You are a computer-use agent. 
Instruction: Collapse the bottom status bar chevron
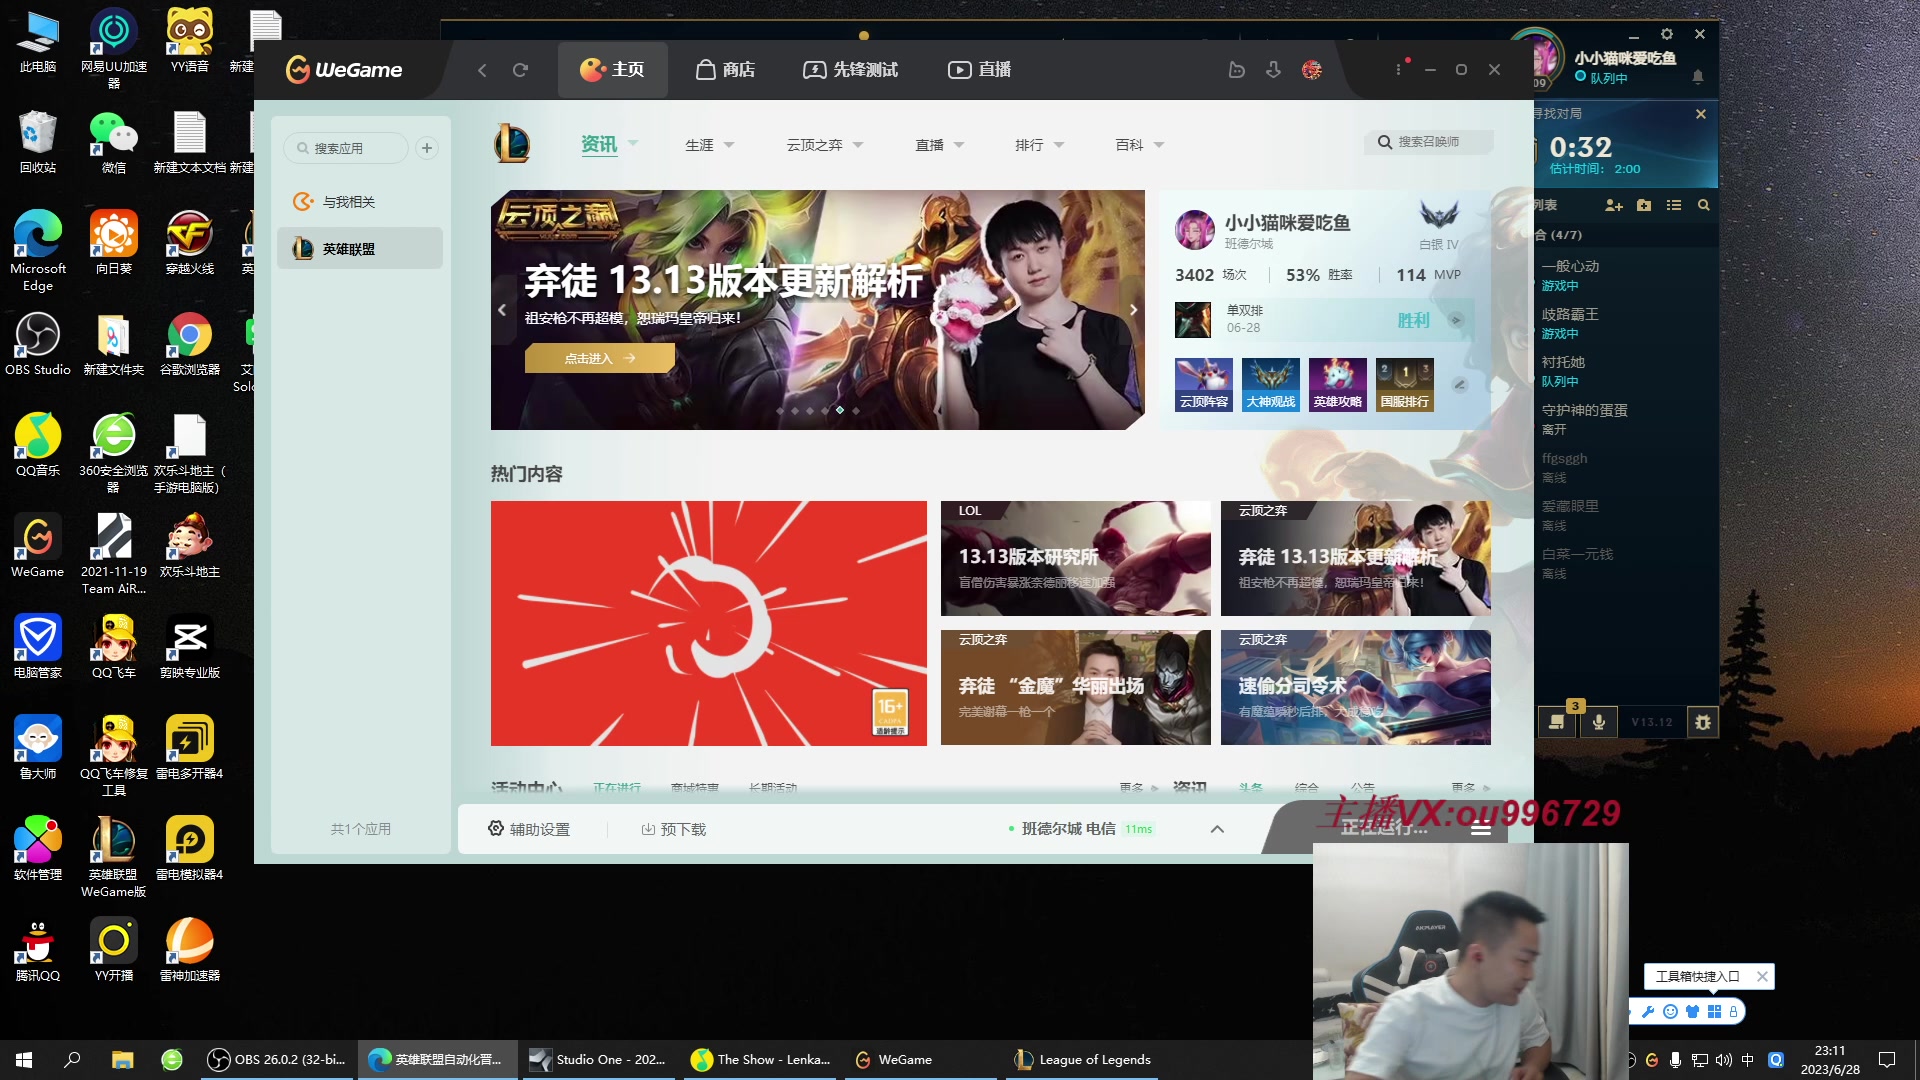pyautogui.click(x=1217, y=828)
